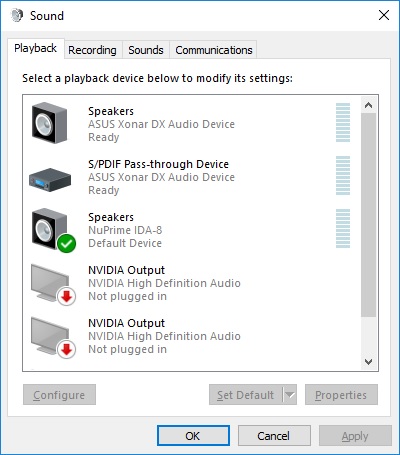Click the device list scroll-up arrow

[x=368, y=105]
